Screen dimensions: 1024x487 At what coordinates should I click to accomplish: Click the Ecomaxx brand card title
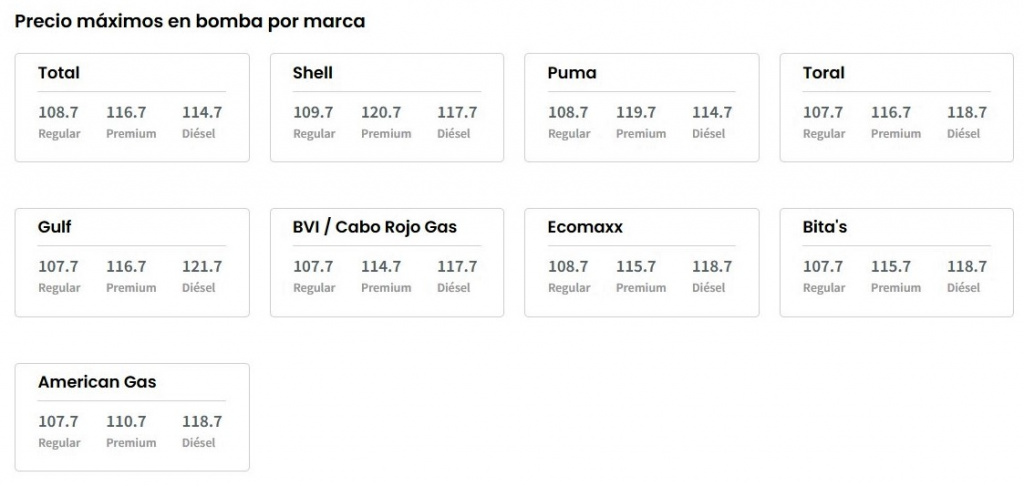pos(585,227)
